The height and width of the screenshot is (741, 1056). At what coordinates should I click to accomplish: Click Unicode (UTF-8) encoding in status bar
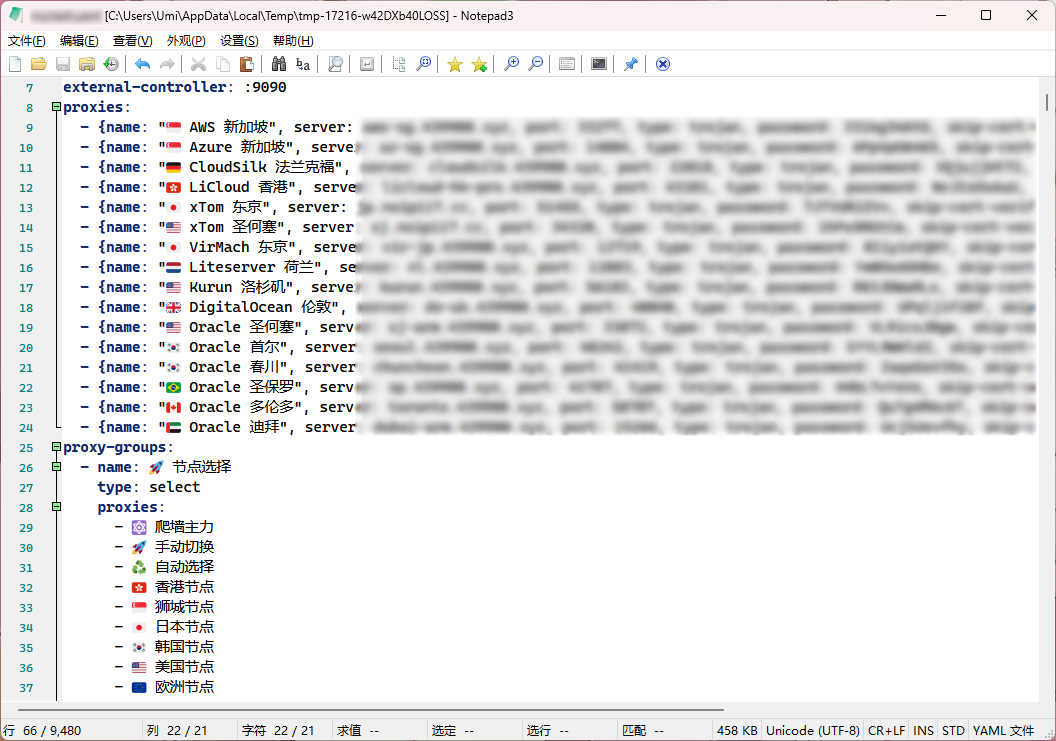point(812,731)
